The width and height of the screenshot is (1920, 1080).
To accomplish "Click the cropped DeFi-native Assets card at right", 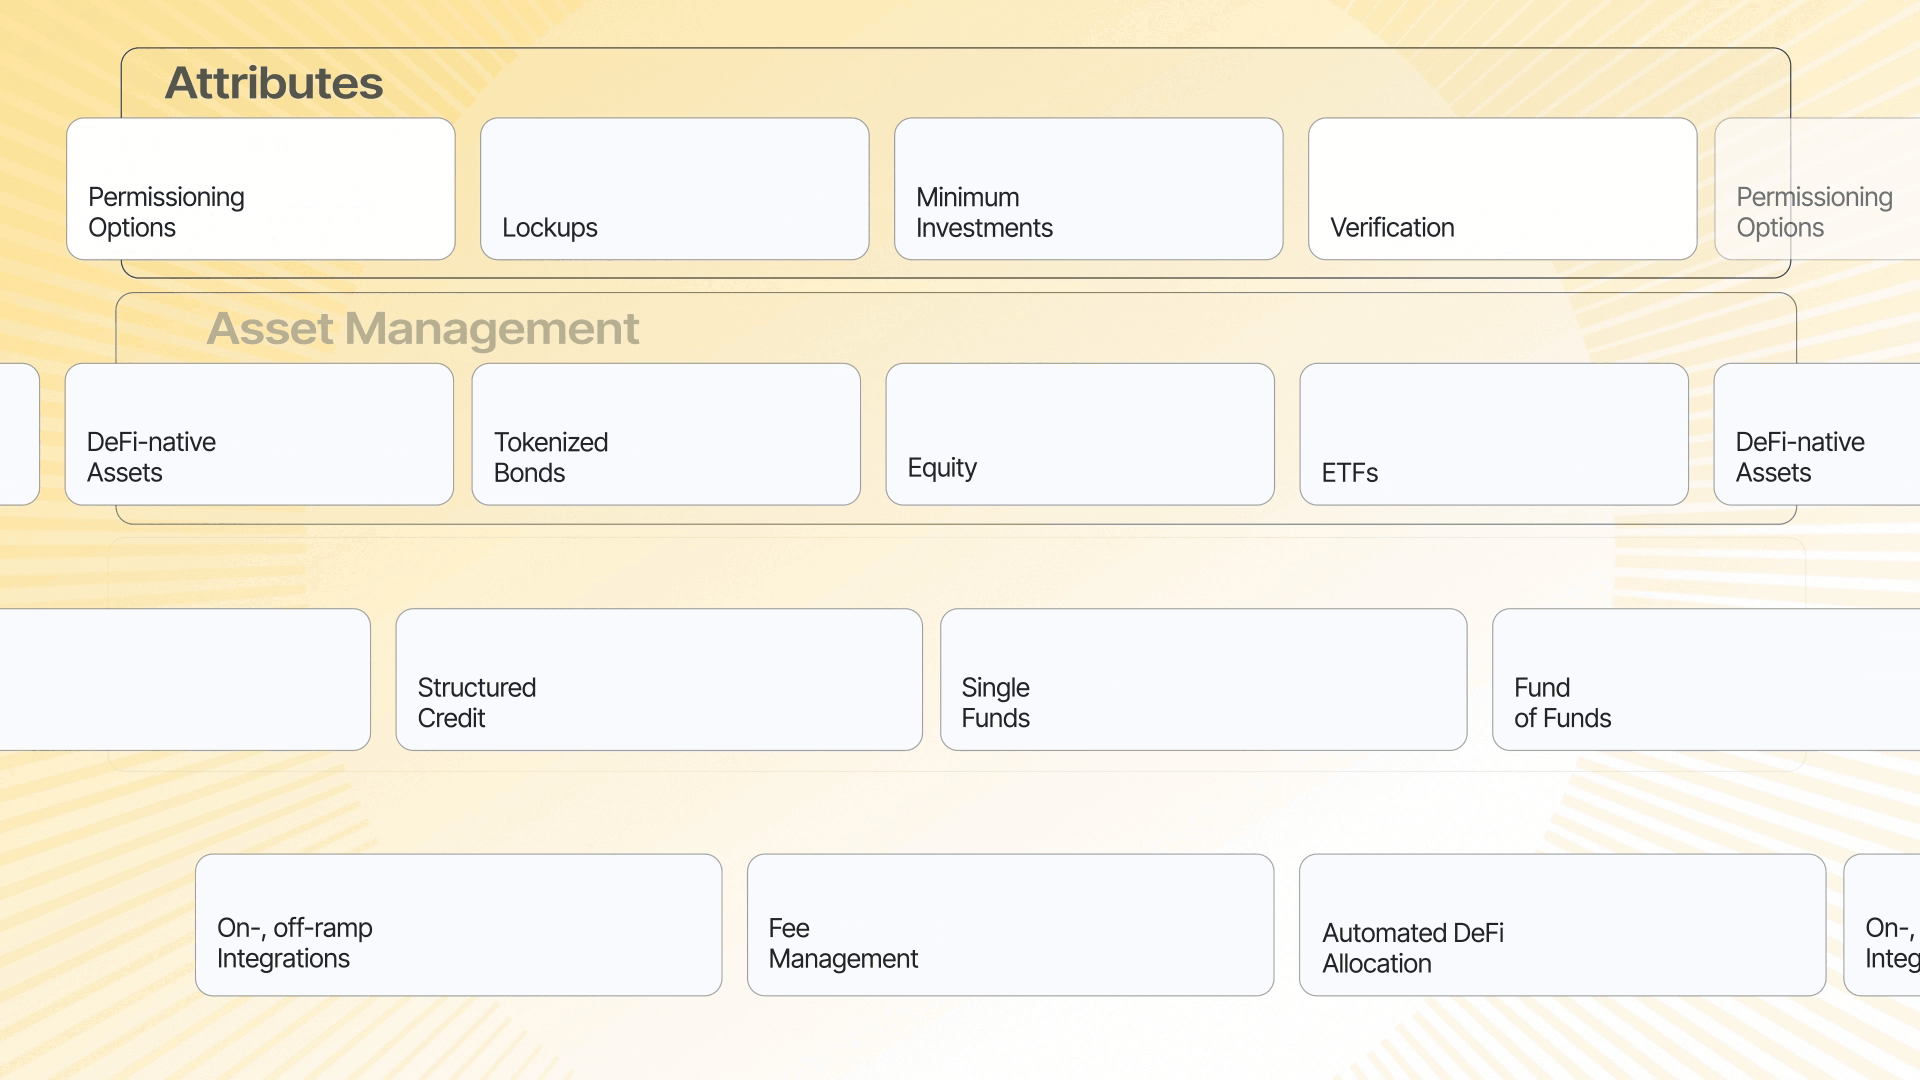I will coord(1818,434).
